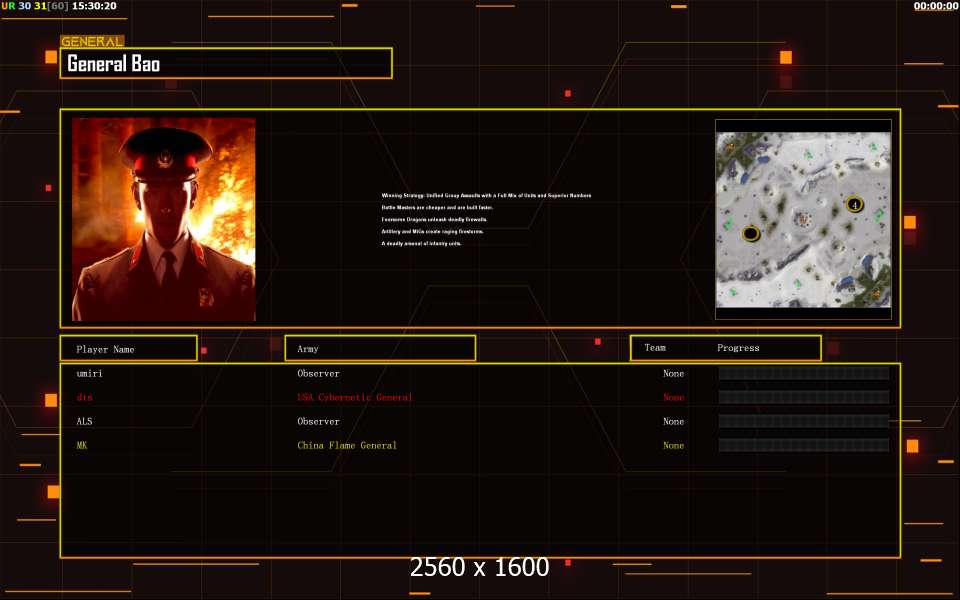Click 'A deadly arsenal of infantry units' line
This screenshot has height=600, width=960.
[x=421, y=243]
